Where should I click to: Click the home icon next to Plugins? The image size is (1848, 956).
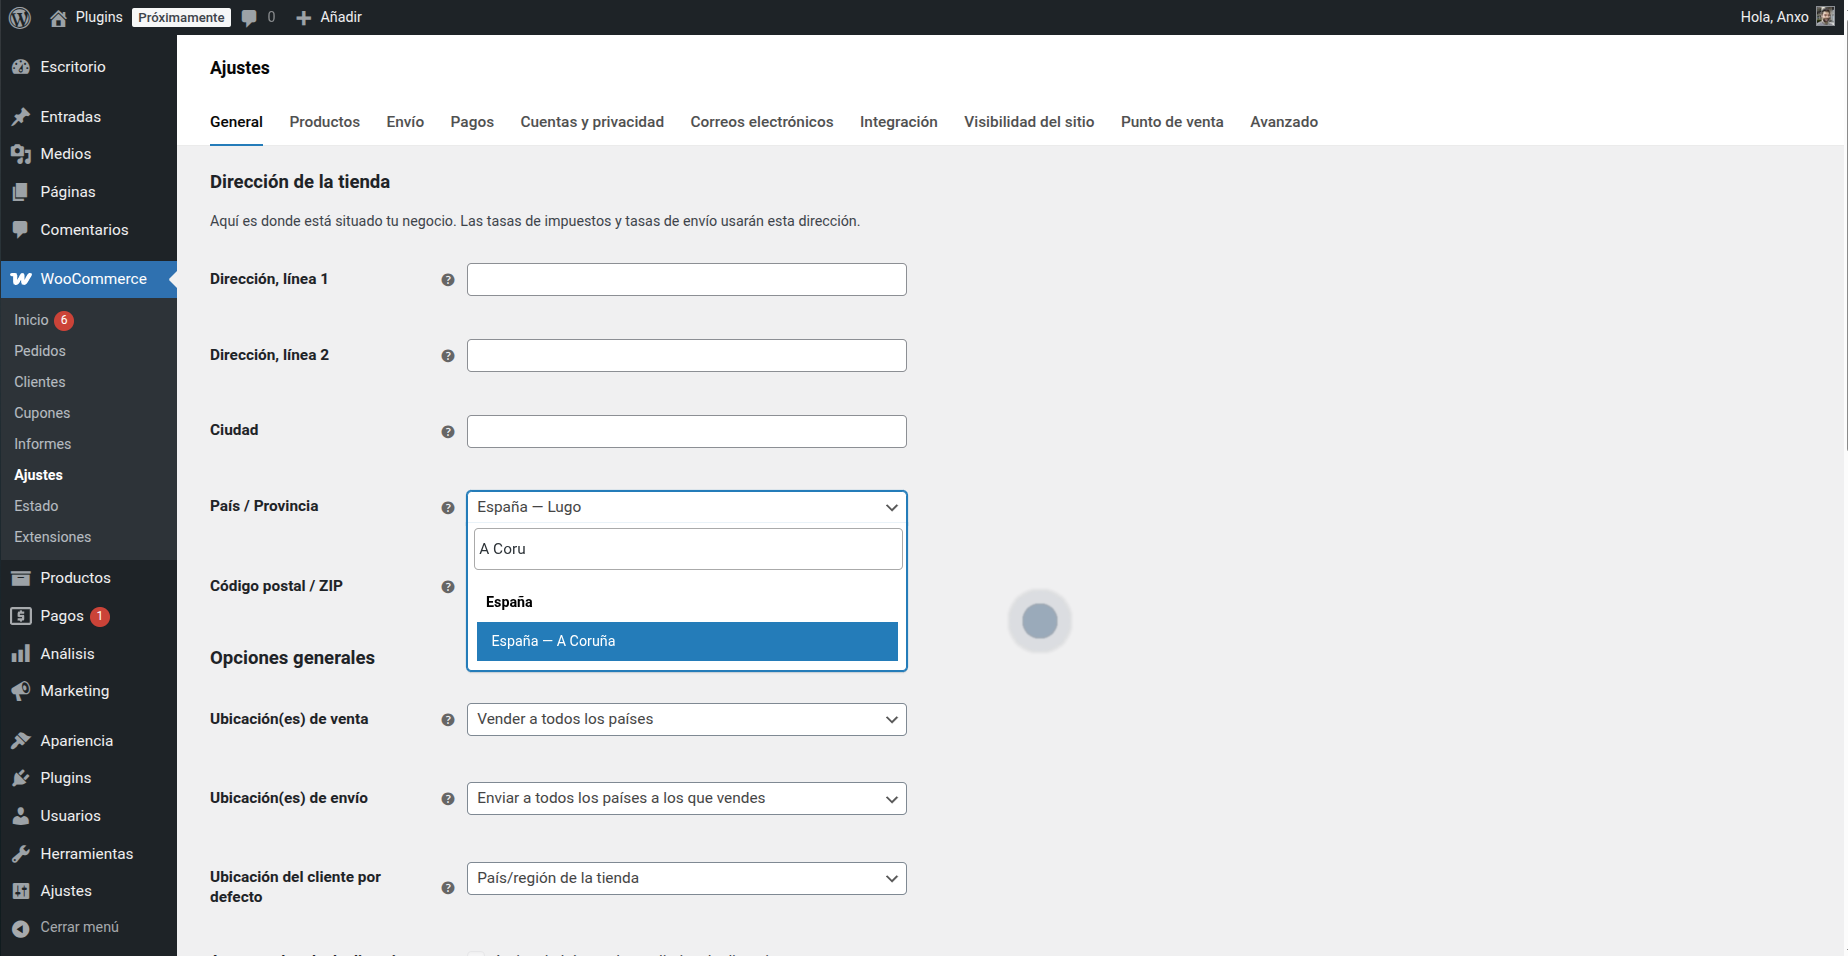click(56, 17)
